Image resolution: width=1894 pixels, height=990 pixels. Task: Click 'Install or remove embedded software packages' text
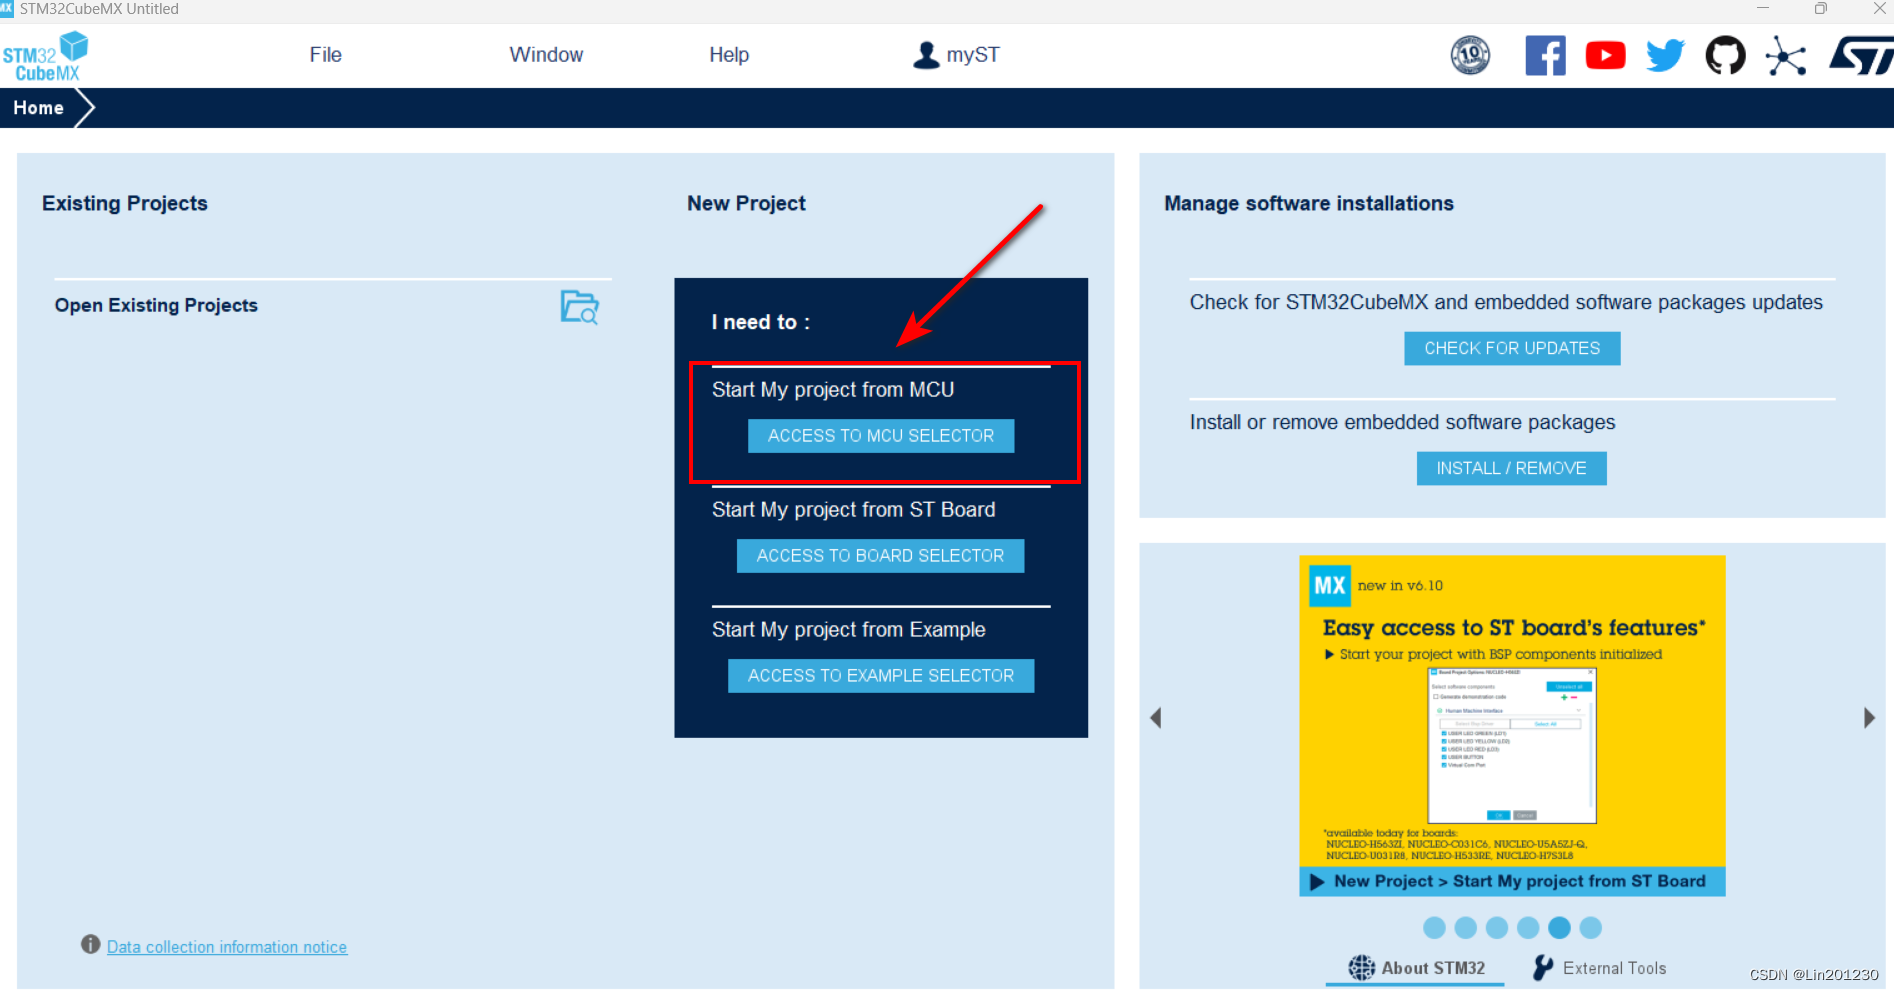pyautogui.click(x=1402, y=423)
